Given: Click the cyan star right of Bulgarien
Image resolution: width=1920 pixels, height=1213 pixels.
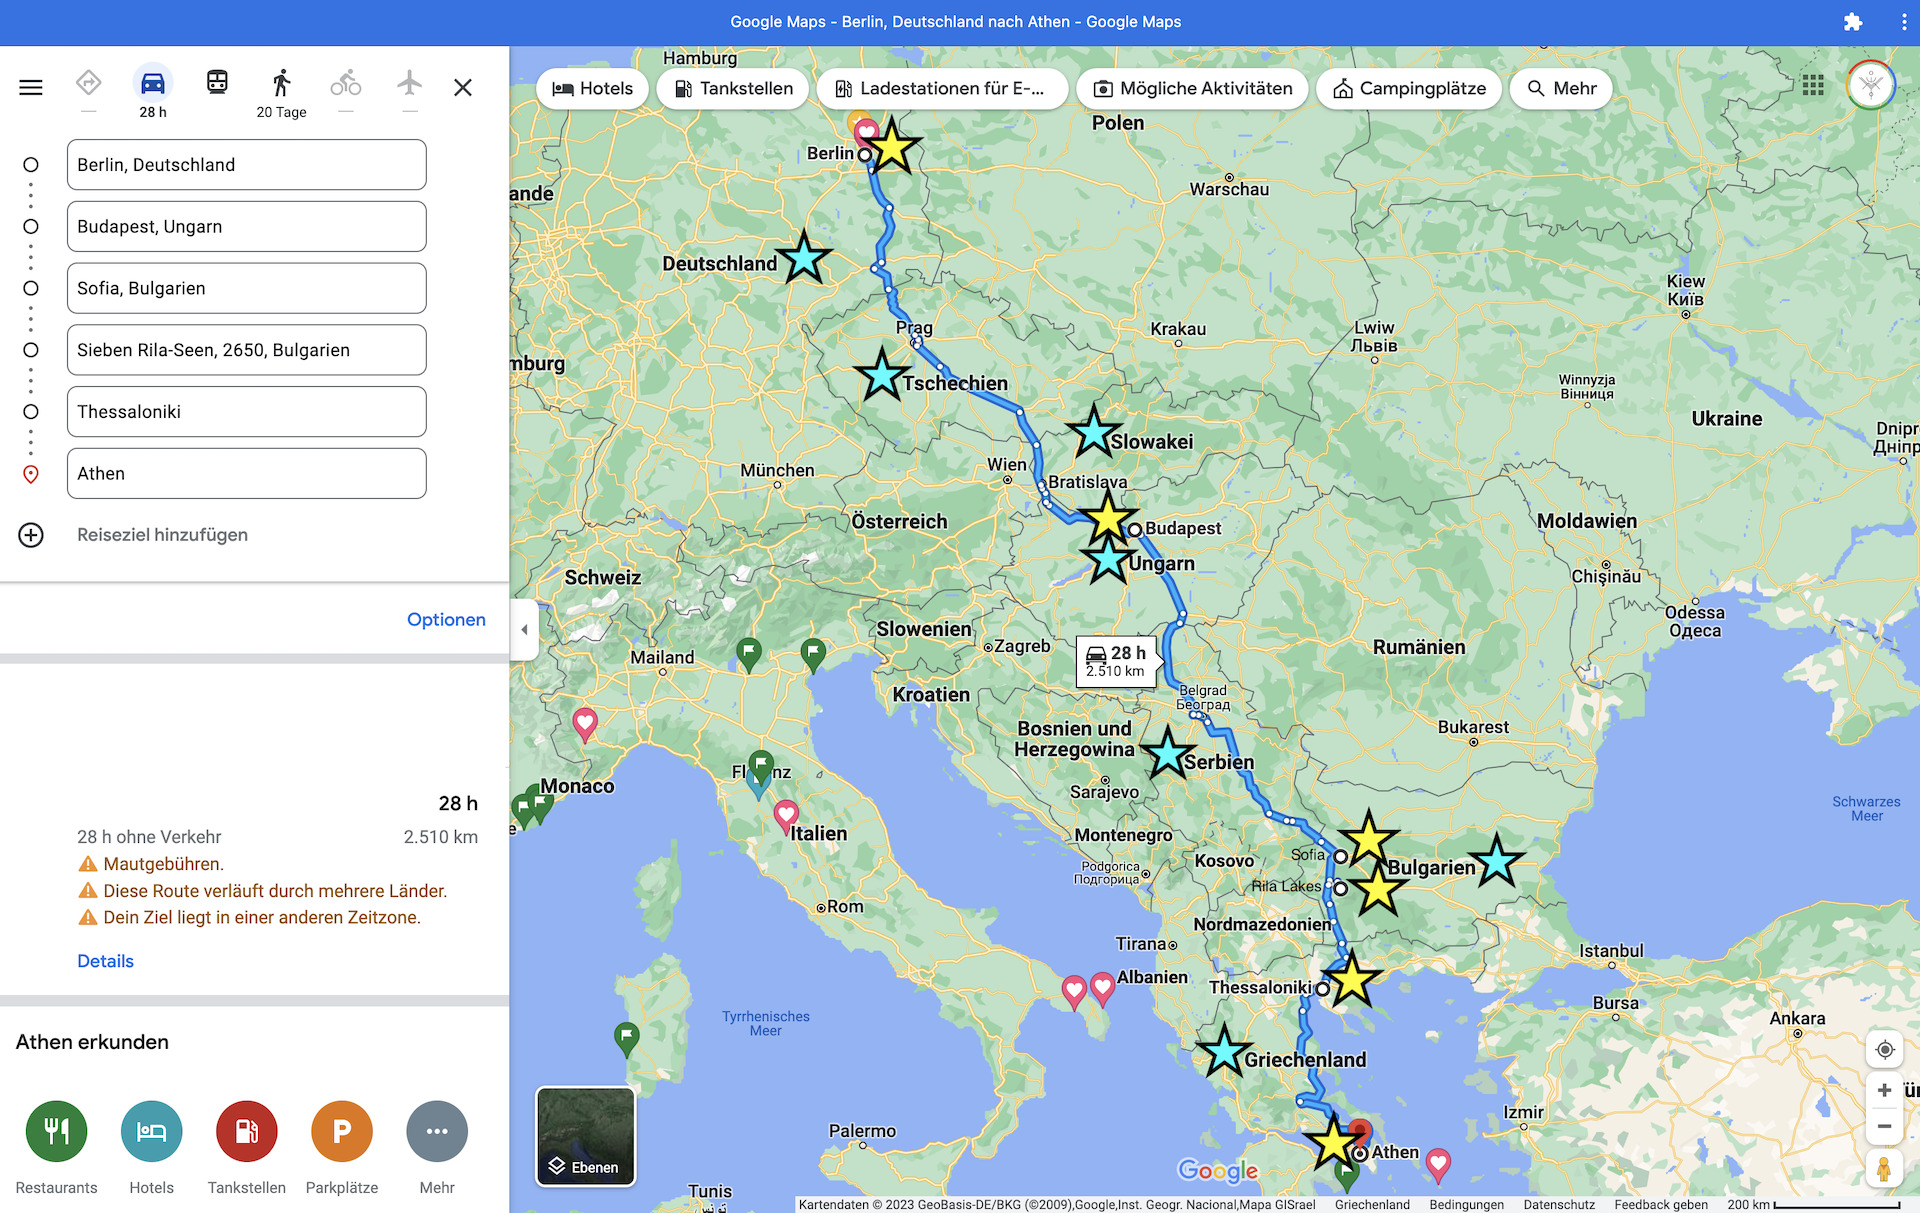Looking at the screenshot, I should tap(1497, 860).
